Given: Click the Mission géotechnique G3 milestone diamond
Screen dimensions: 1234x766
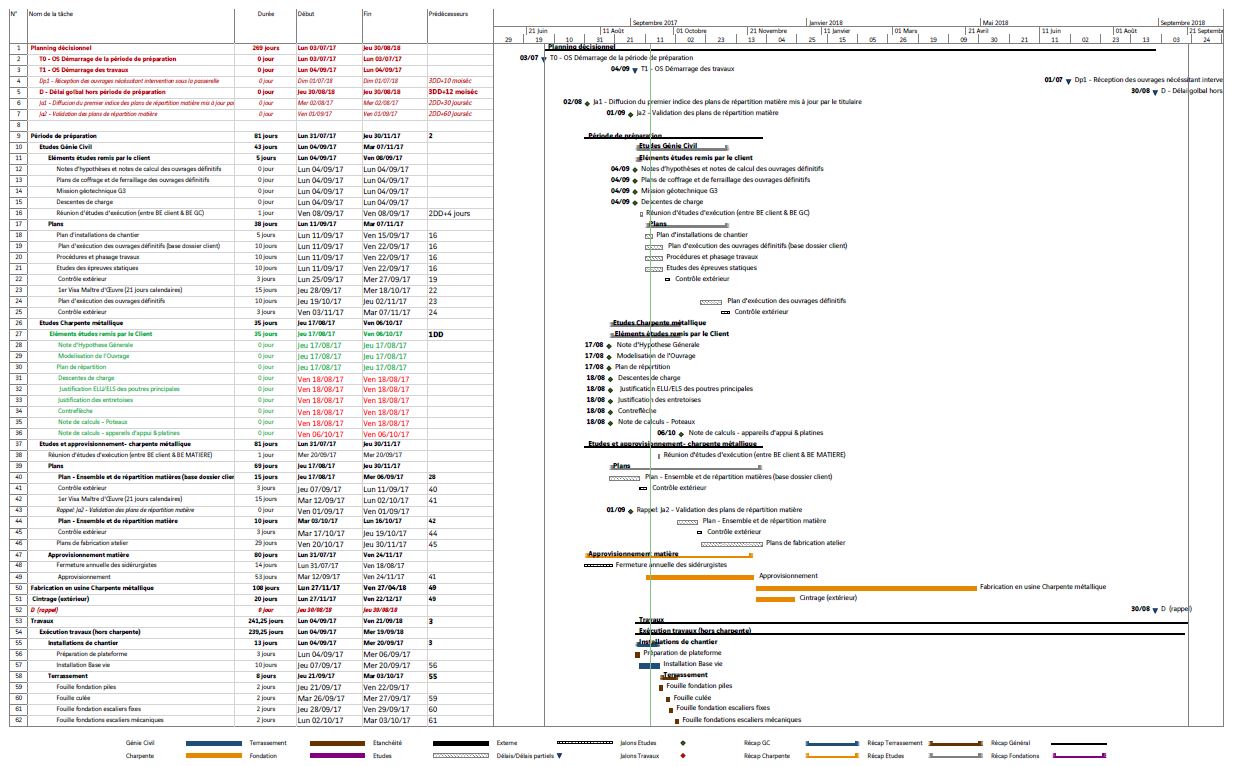Looking at the screenshot, I should pyautogui.click(x=634, y=191).
